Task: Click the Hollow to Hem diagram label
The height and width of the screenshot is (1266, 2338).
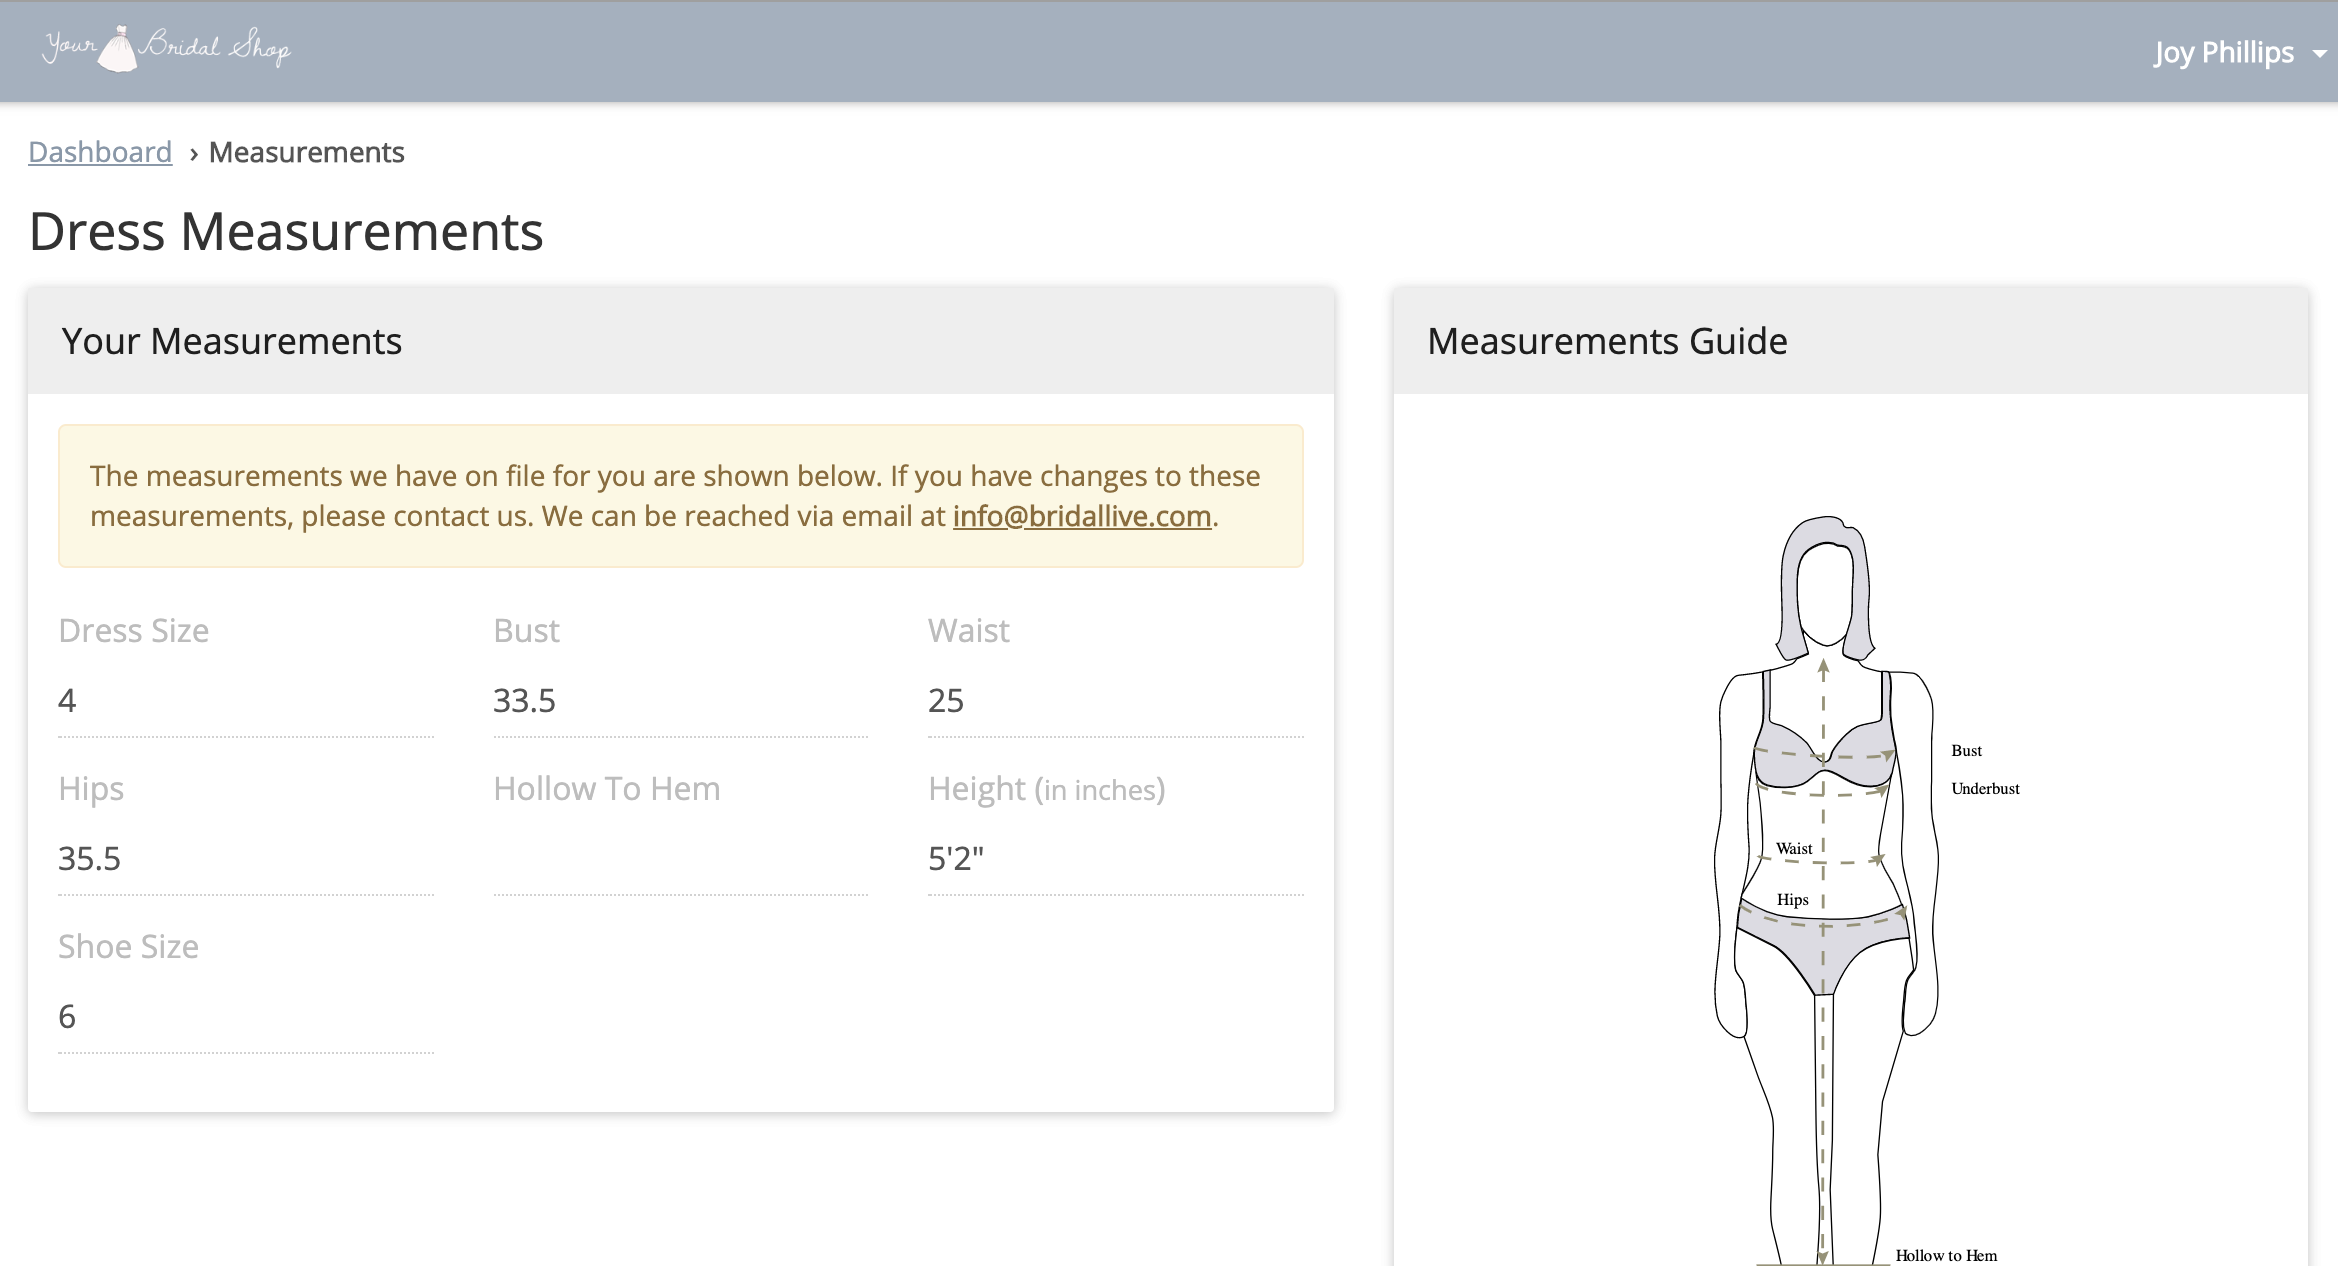Action: 1946,1256
